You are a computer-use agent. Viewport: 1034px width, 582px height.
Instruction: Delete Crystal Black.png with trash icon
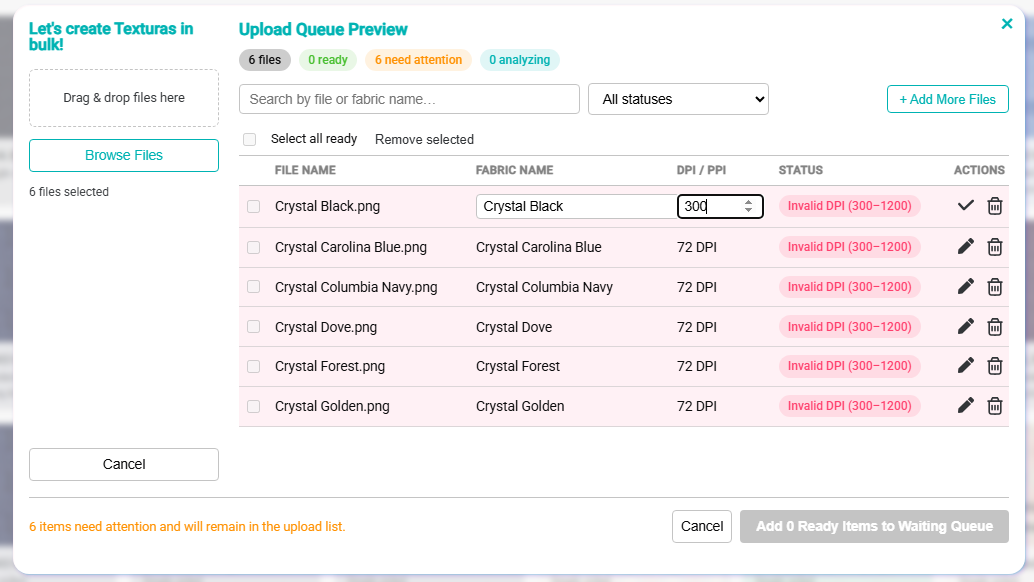coord(994,206)
